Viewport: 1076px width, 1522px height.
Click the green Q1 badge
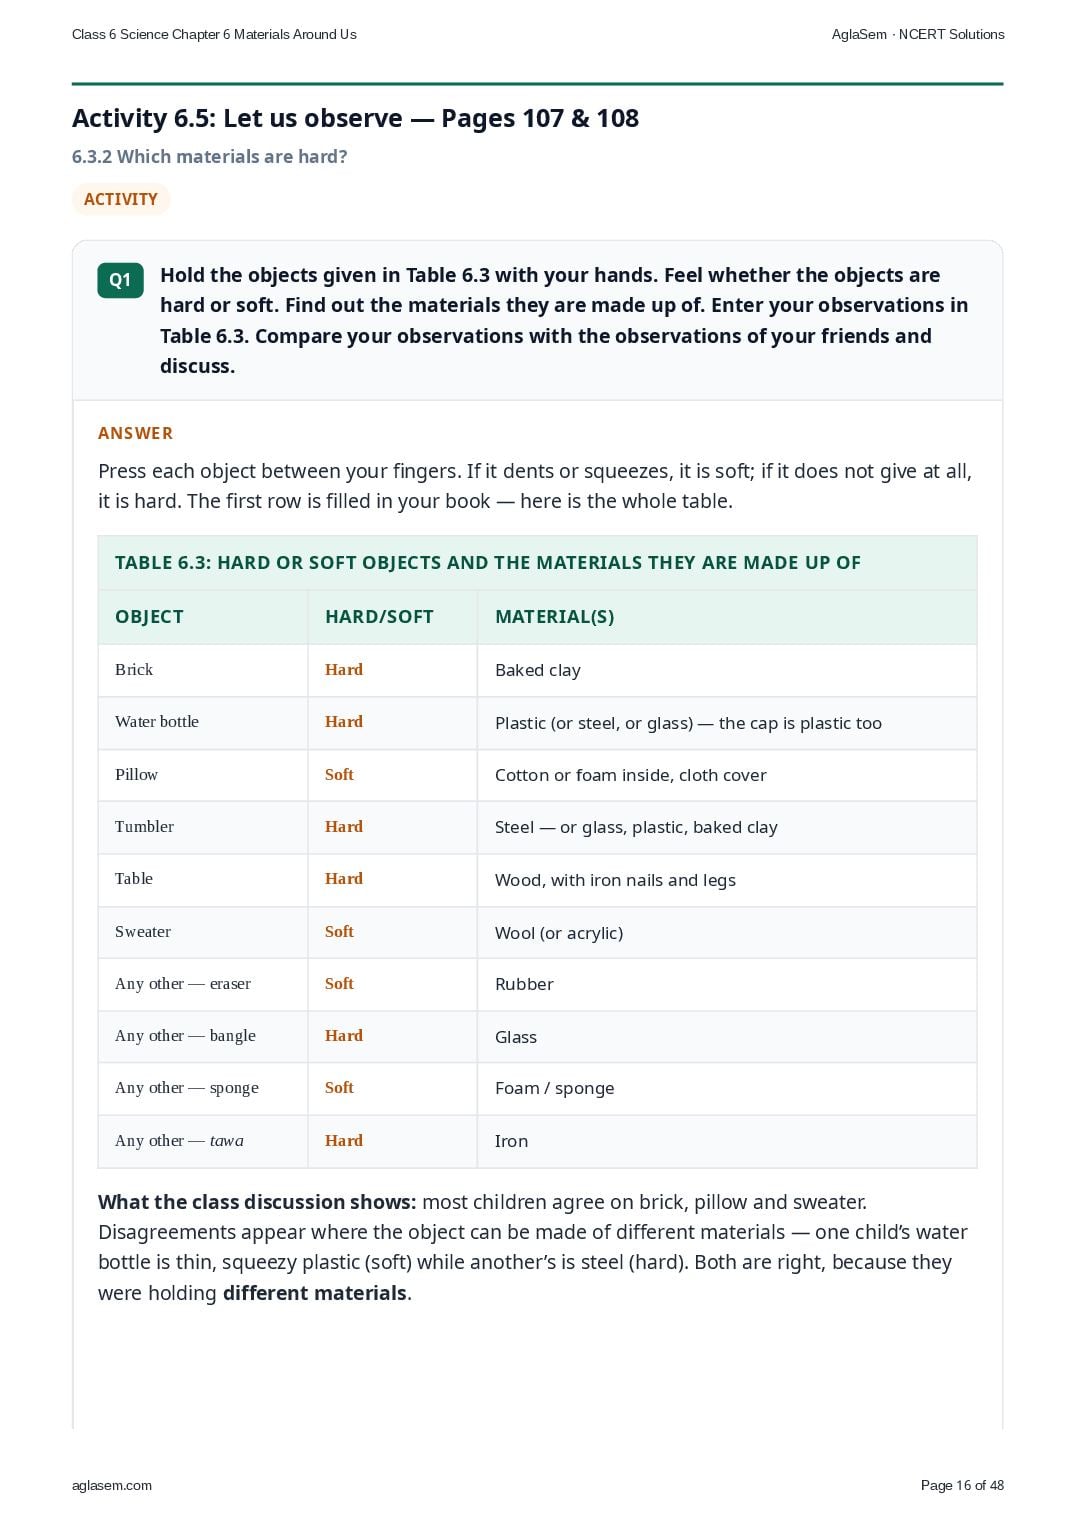(x=120, y=280)
